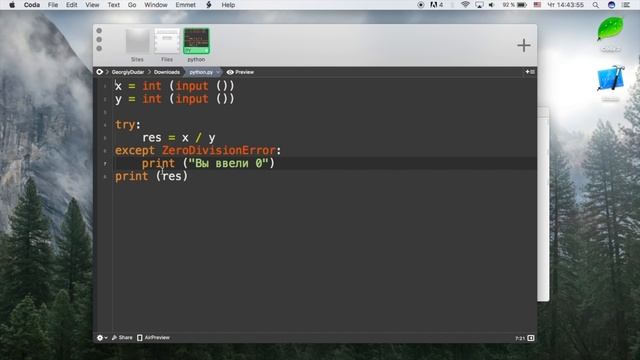
Task: Add a new tab with plus button
Action: (524, 45)
